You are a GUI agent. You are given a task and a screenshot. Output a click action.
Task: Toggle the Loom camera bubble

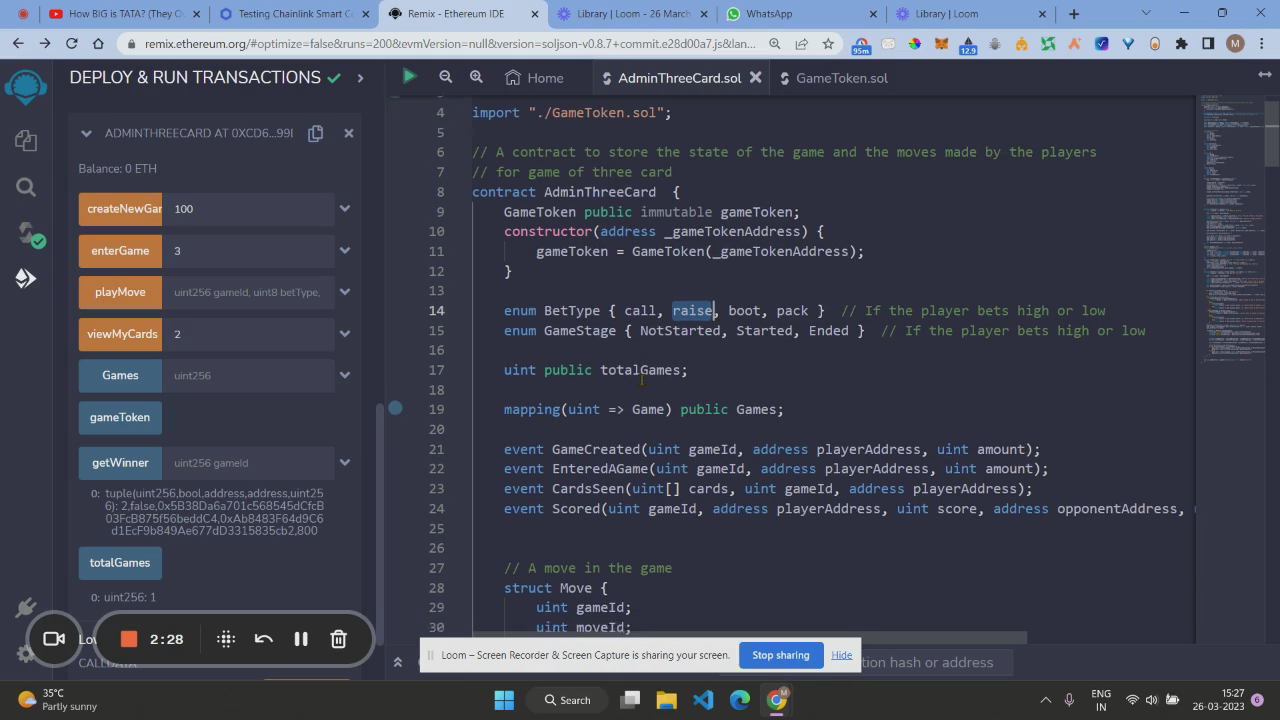tap(54, 639)
